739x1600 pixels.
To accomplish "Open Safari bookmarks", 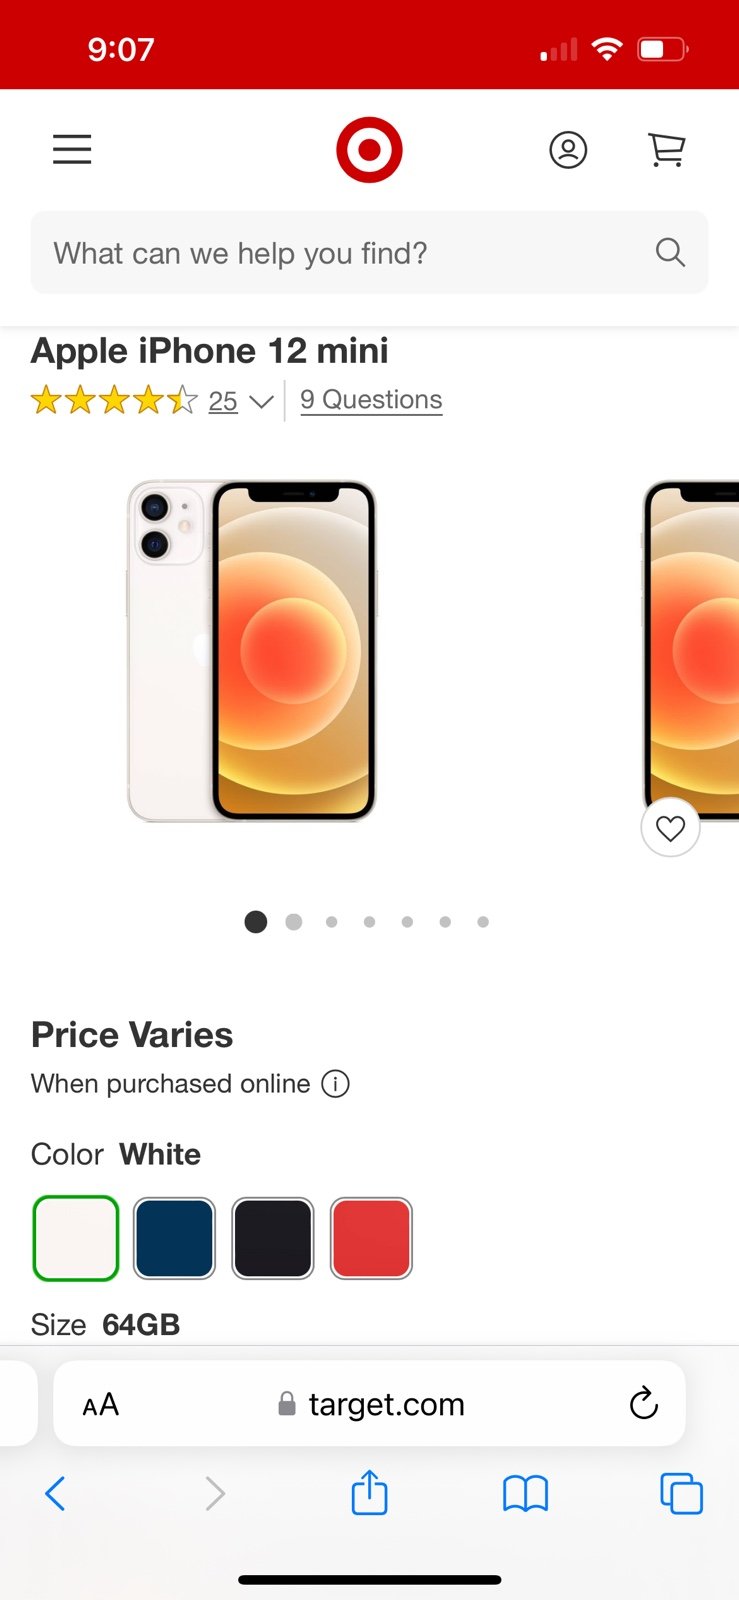I will (x=525, y=1494).
